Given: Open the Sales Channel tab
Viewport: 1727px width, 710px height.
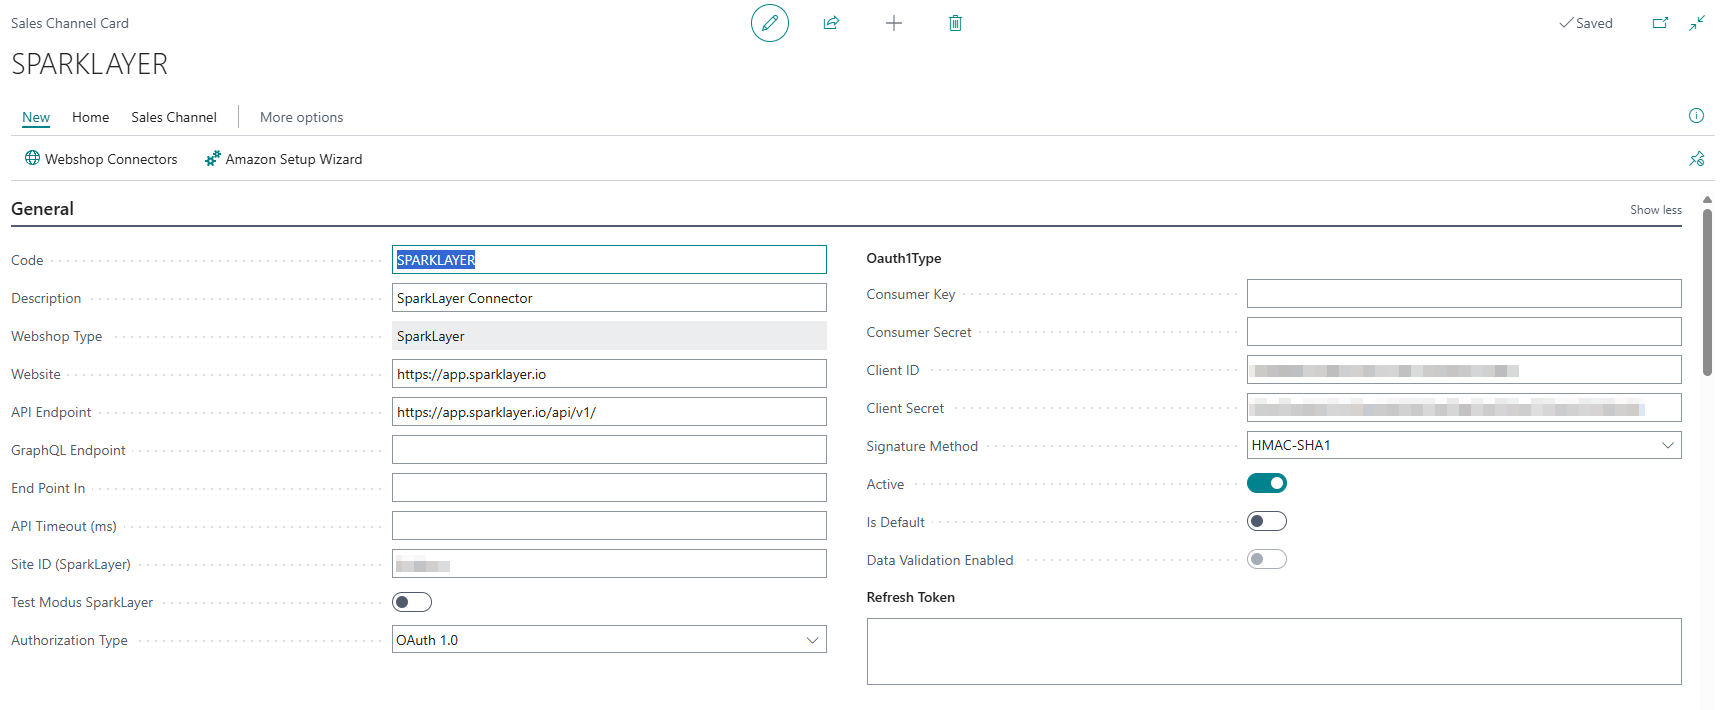Looking at the screenshot, I should (x=174, y=117).
